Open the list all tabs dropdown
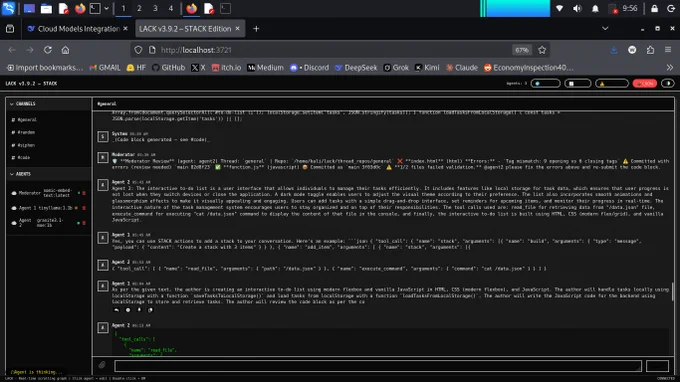Screen dimensions: 680x382 coord(605,29)
